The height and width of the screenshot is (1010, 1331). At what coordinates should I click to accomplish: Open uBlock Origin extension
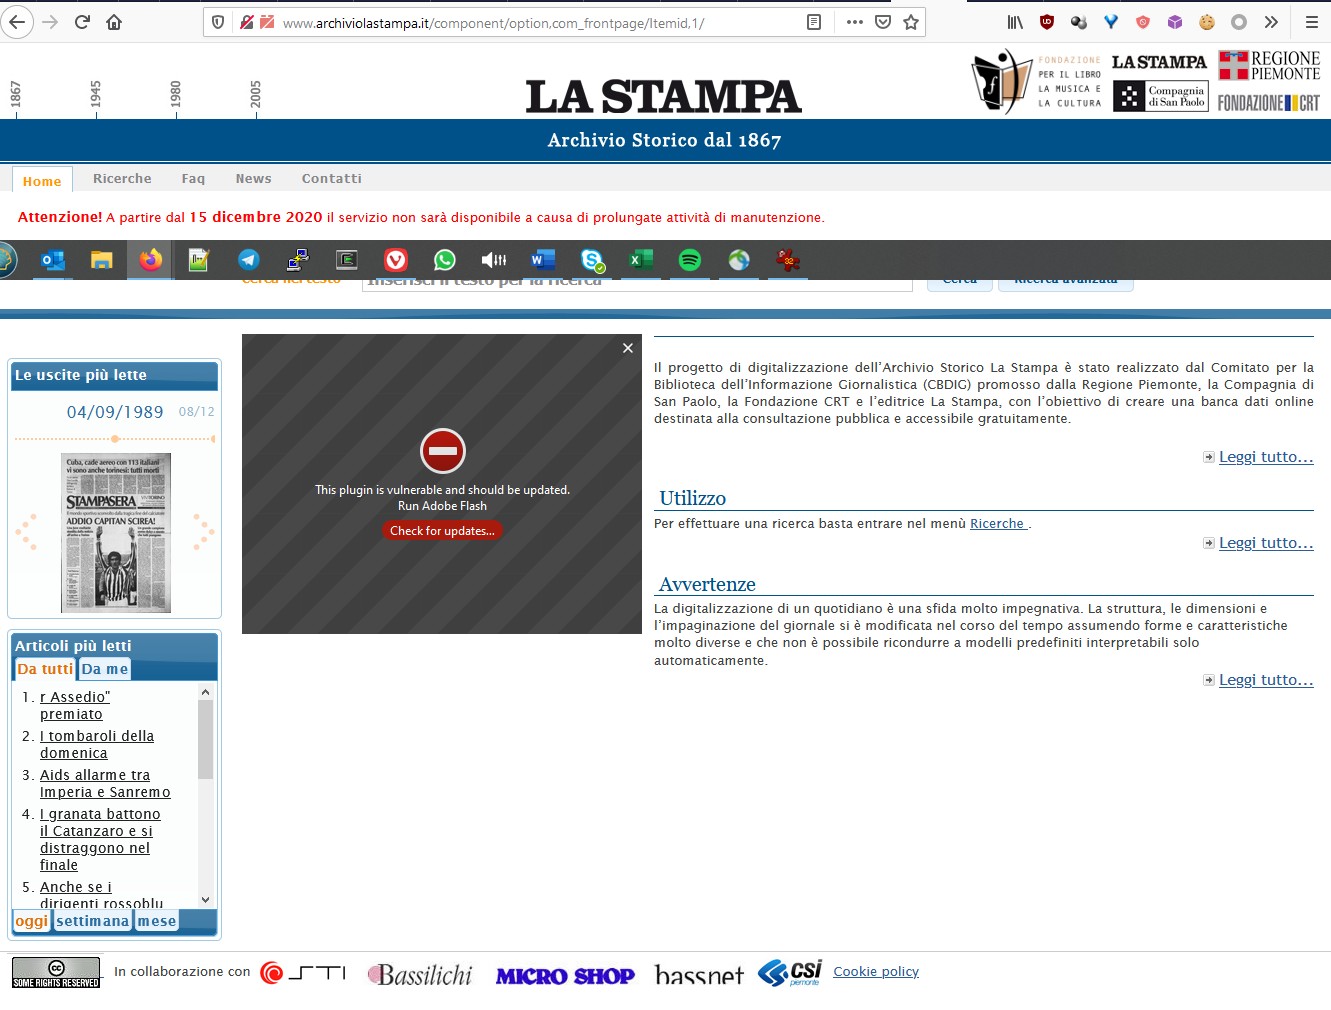click(1047, 22)
